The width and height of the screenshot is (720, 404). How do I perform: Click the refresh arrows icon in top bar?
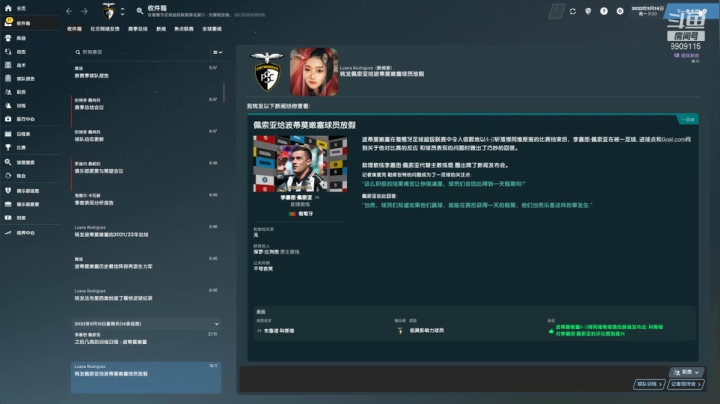pos(573,11)
